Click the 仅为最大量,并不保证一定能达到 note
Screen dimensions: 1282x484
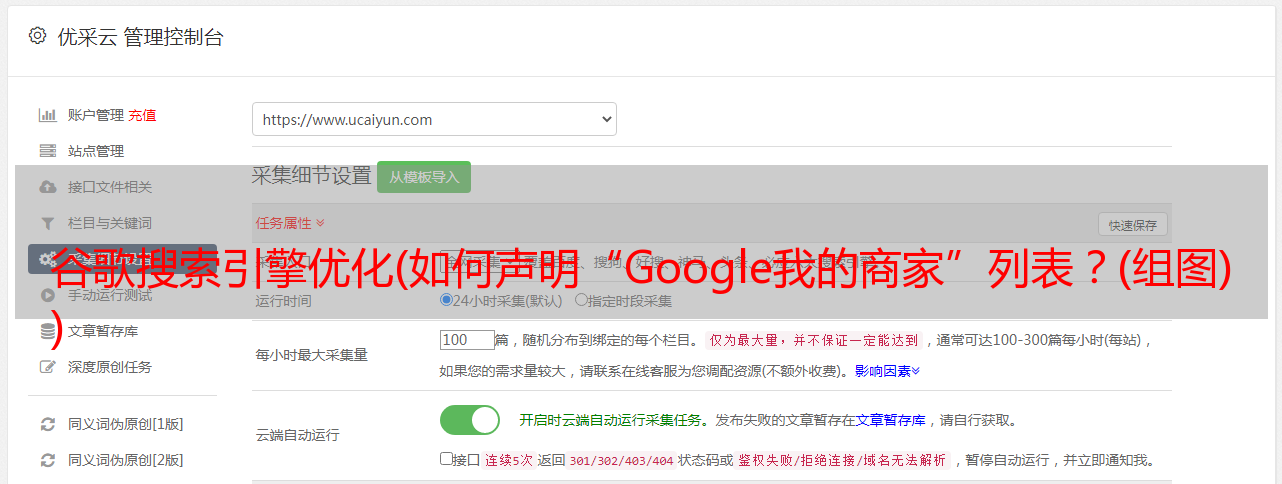tap(815, 340)
